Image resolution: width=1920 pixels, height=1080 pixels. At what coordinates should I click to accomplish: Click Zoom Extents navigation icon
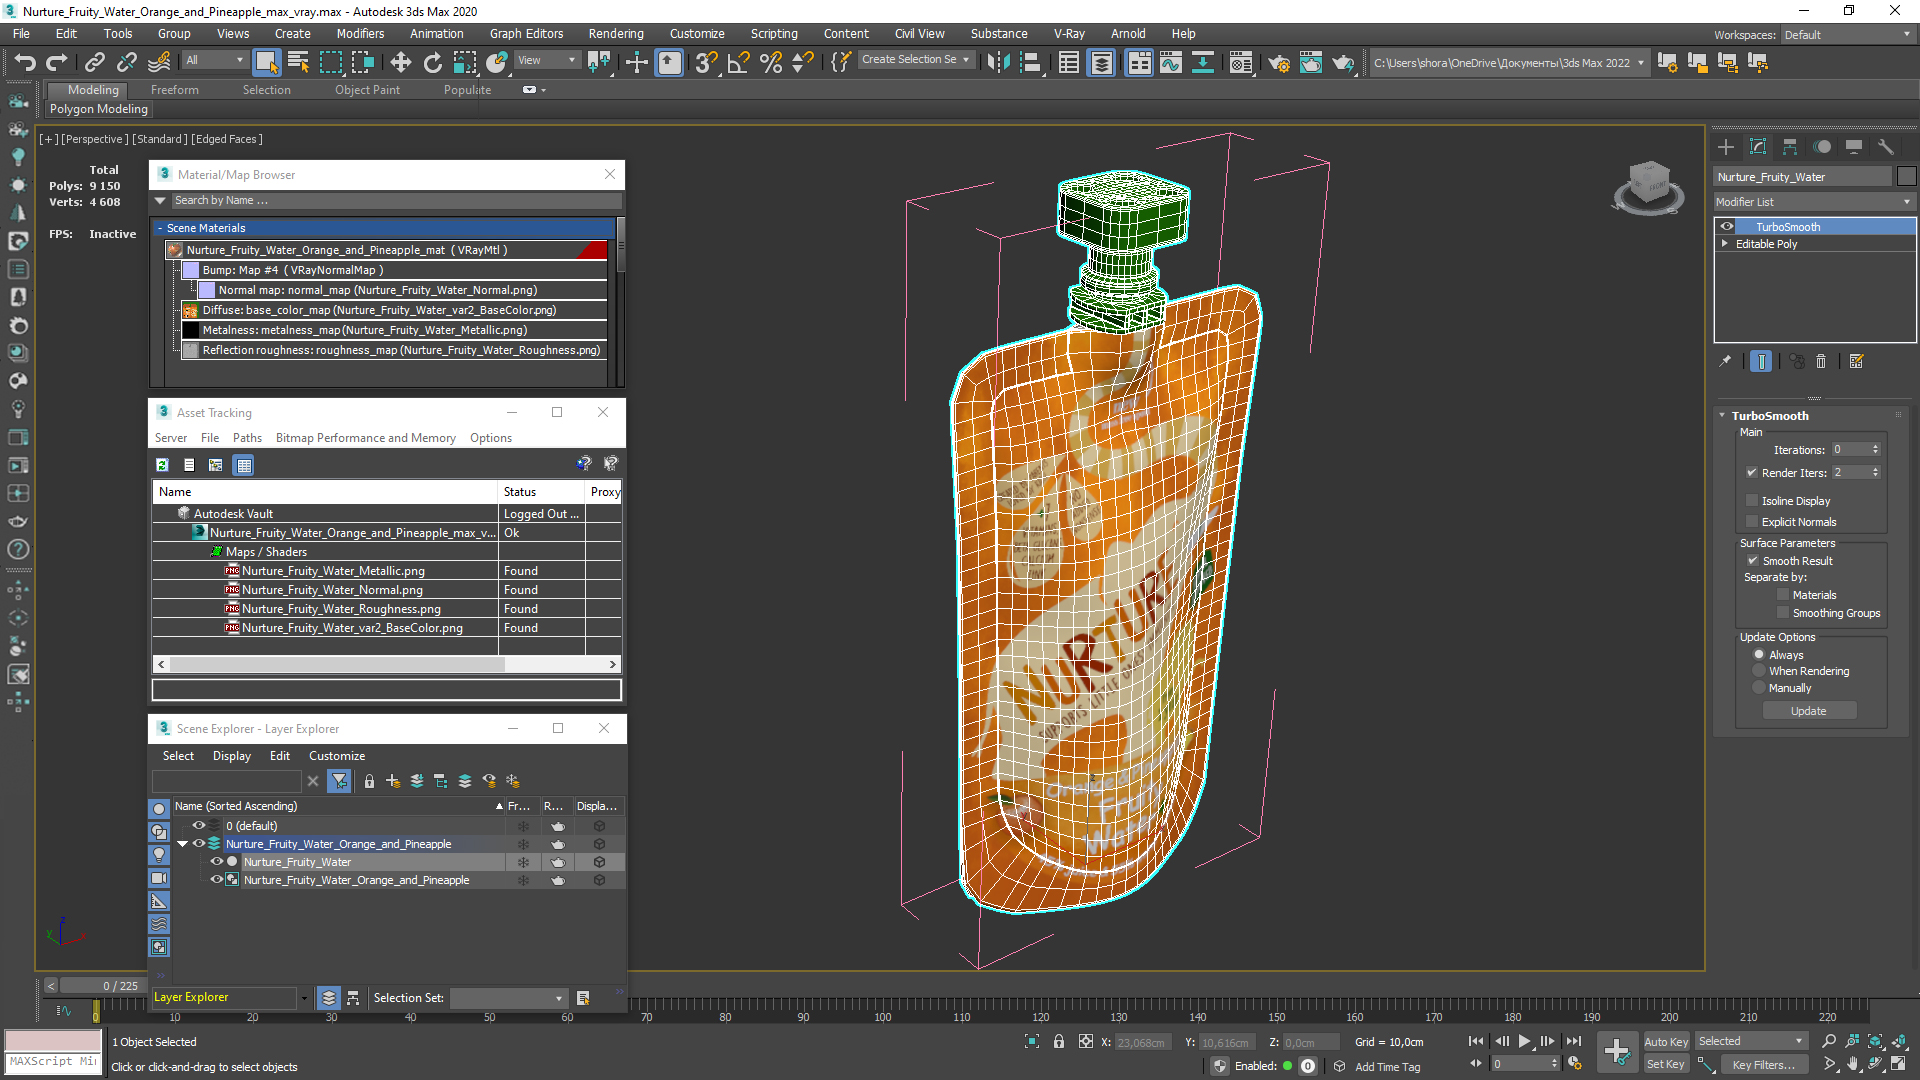point(1875,1041)
